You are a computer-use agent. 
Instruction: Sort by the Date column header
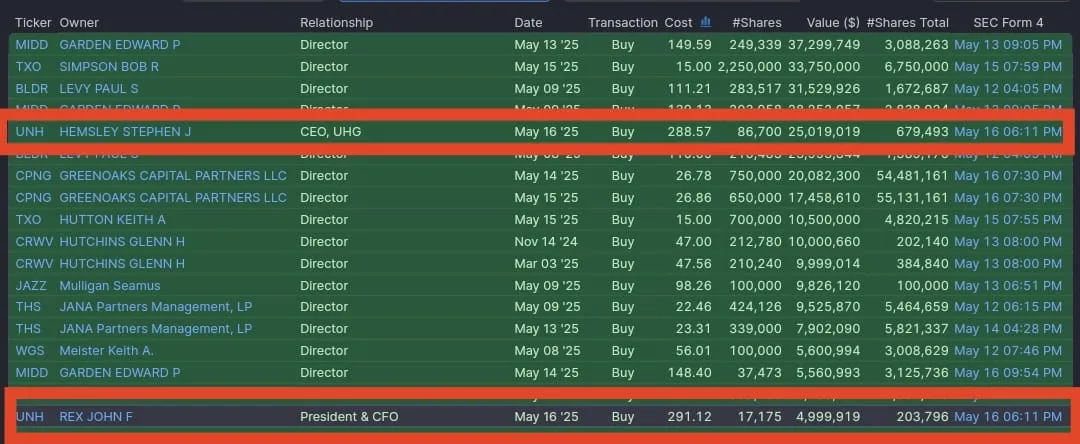[528, 23]
